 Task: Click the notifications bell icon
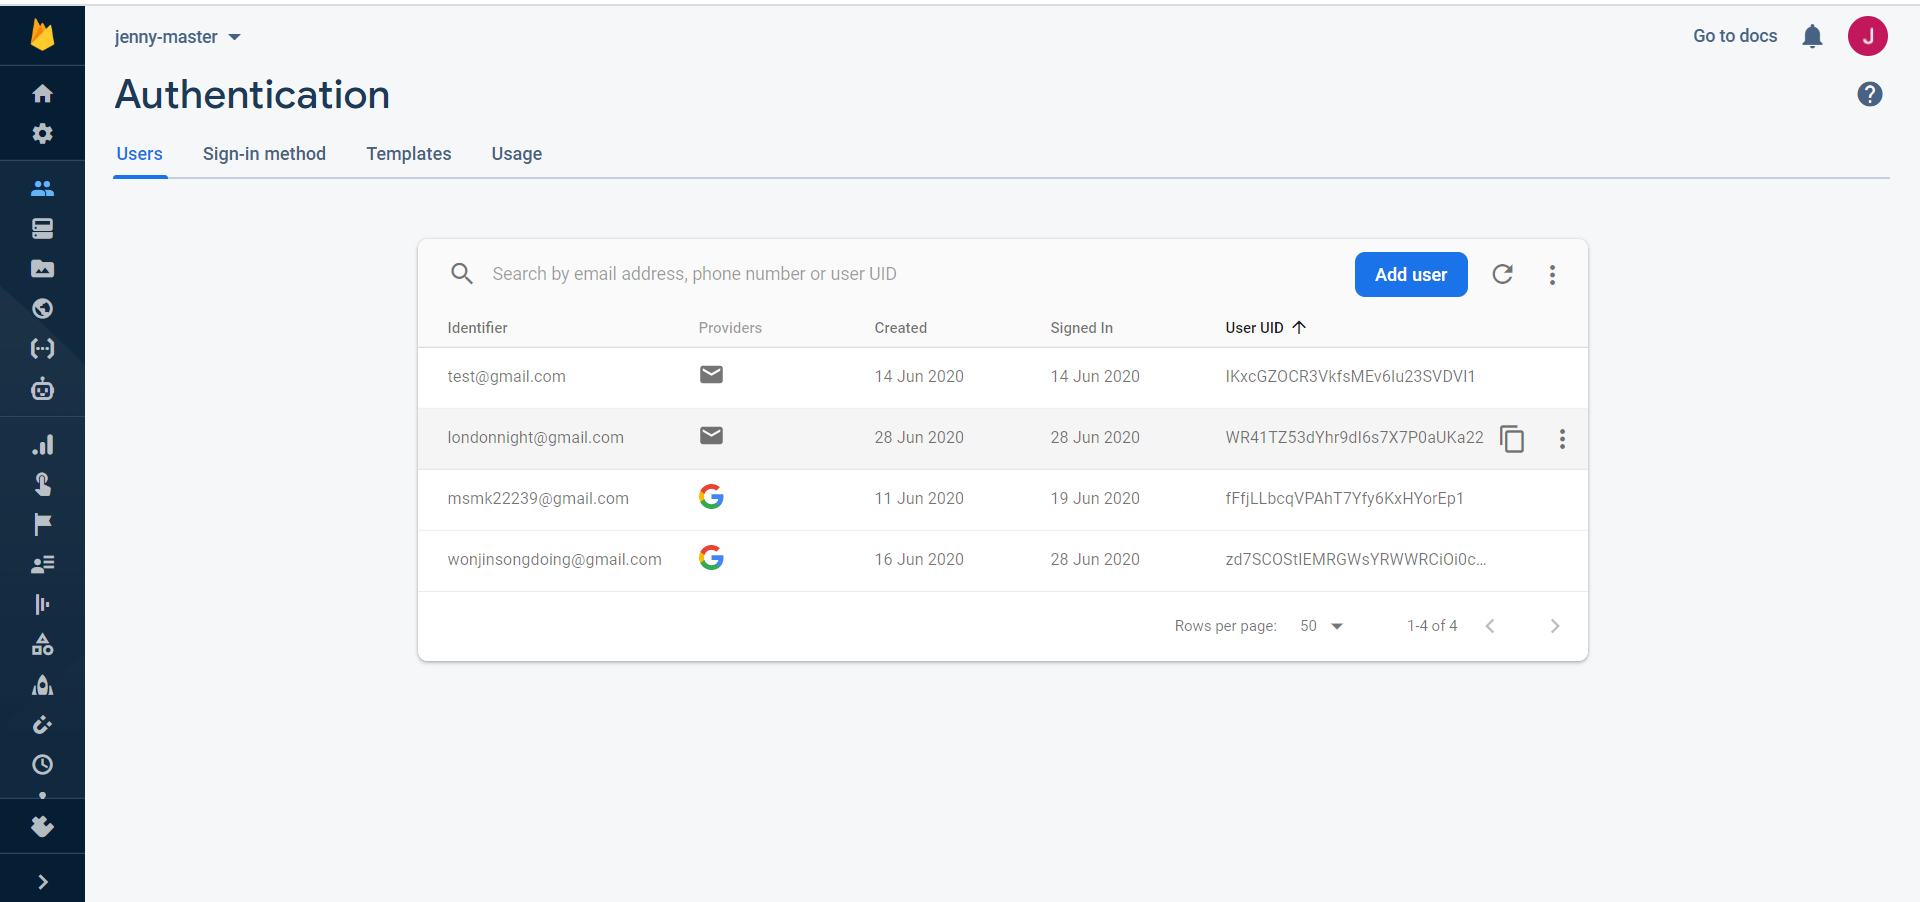click(x=1812, y=36)
